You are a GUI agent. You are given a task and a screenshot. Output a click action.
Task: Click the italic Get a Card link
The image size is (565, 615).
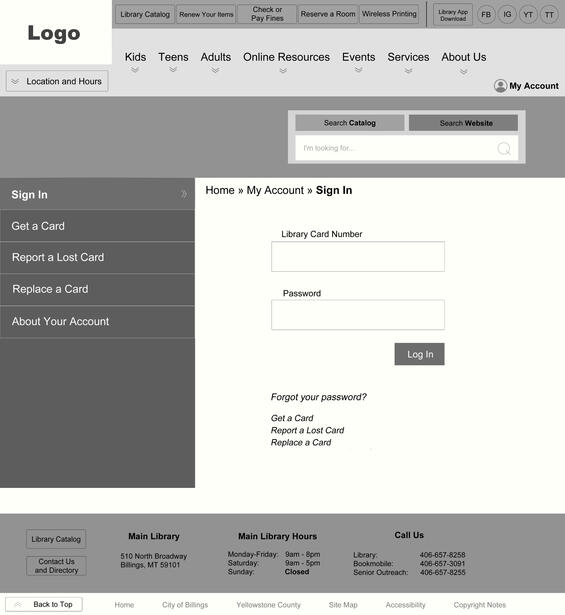click(292, 418)
